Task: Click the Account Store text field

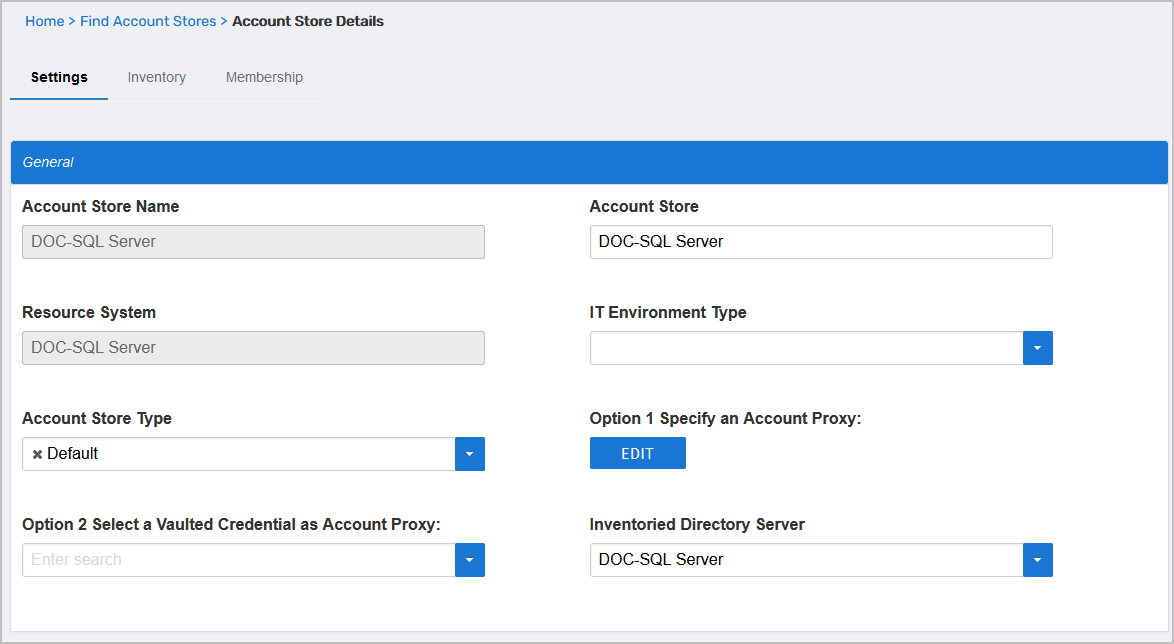Action: 820,242
